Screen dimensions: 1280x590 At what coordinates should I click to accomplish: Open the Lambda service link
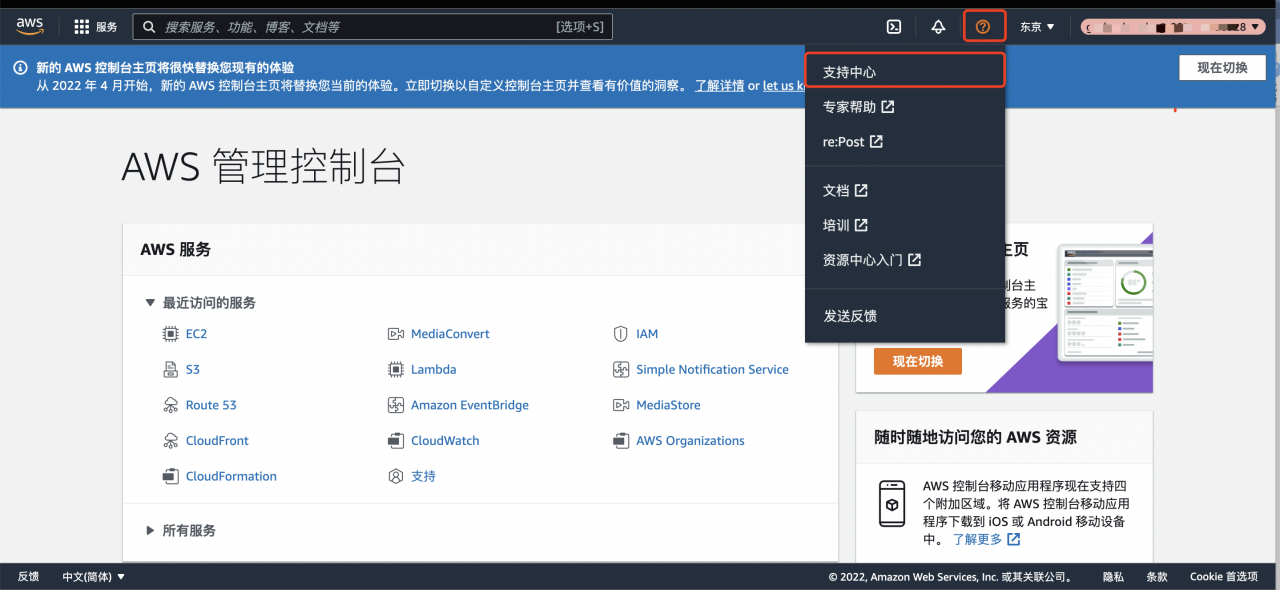pos(433,370)
